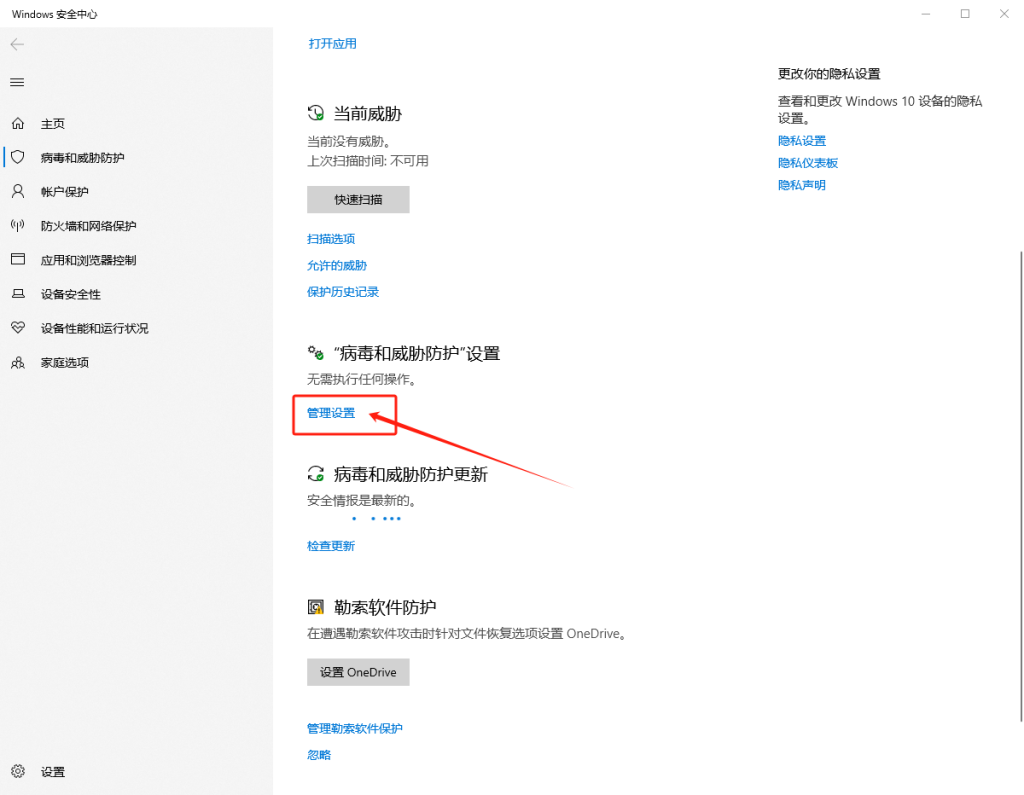Click the 勒索软件防护 warning icon

coord(316,608)
